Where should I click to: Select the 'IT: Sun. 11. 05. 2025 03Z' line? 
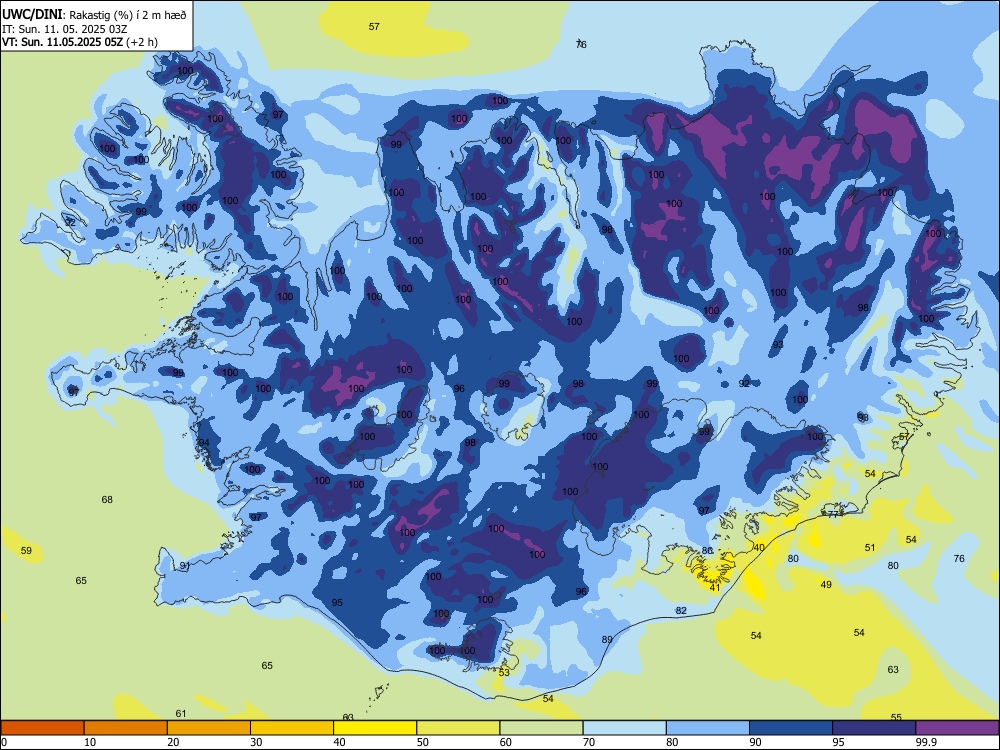tap(64, 29)
